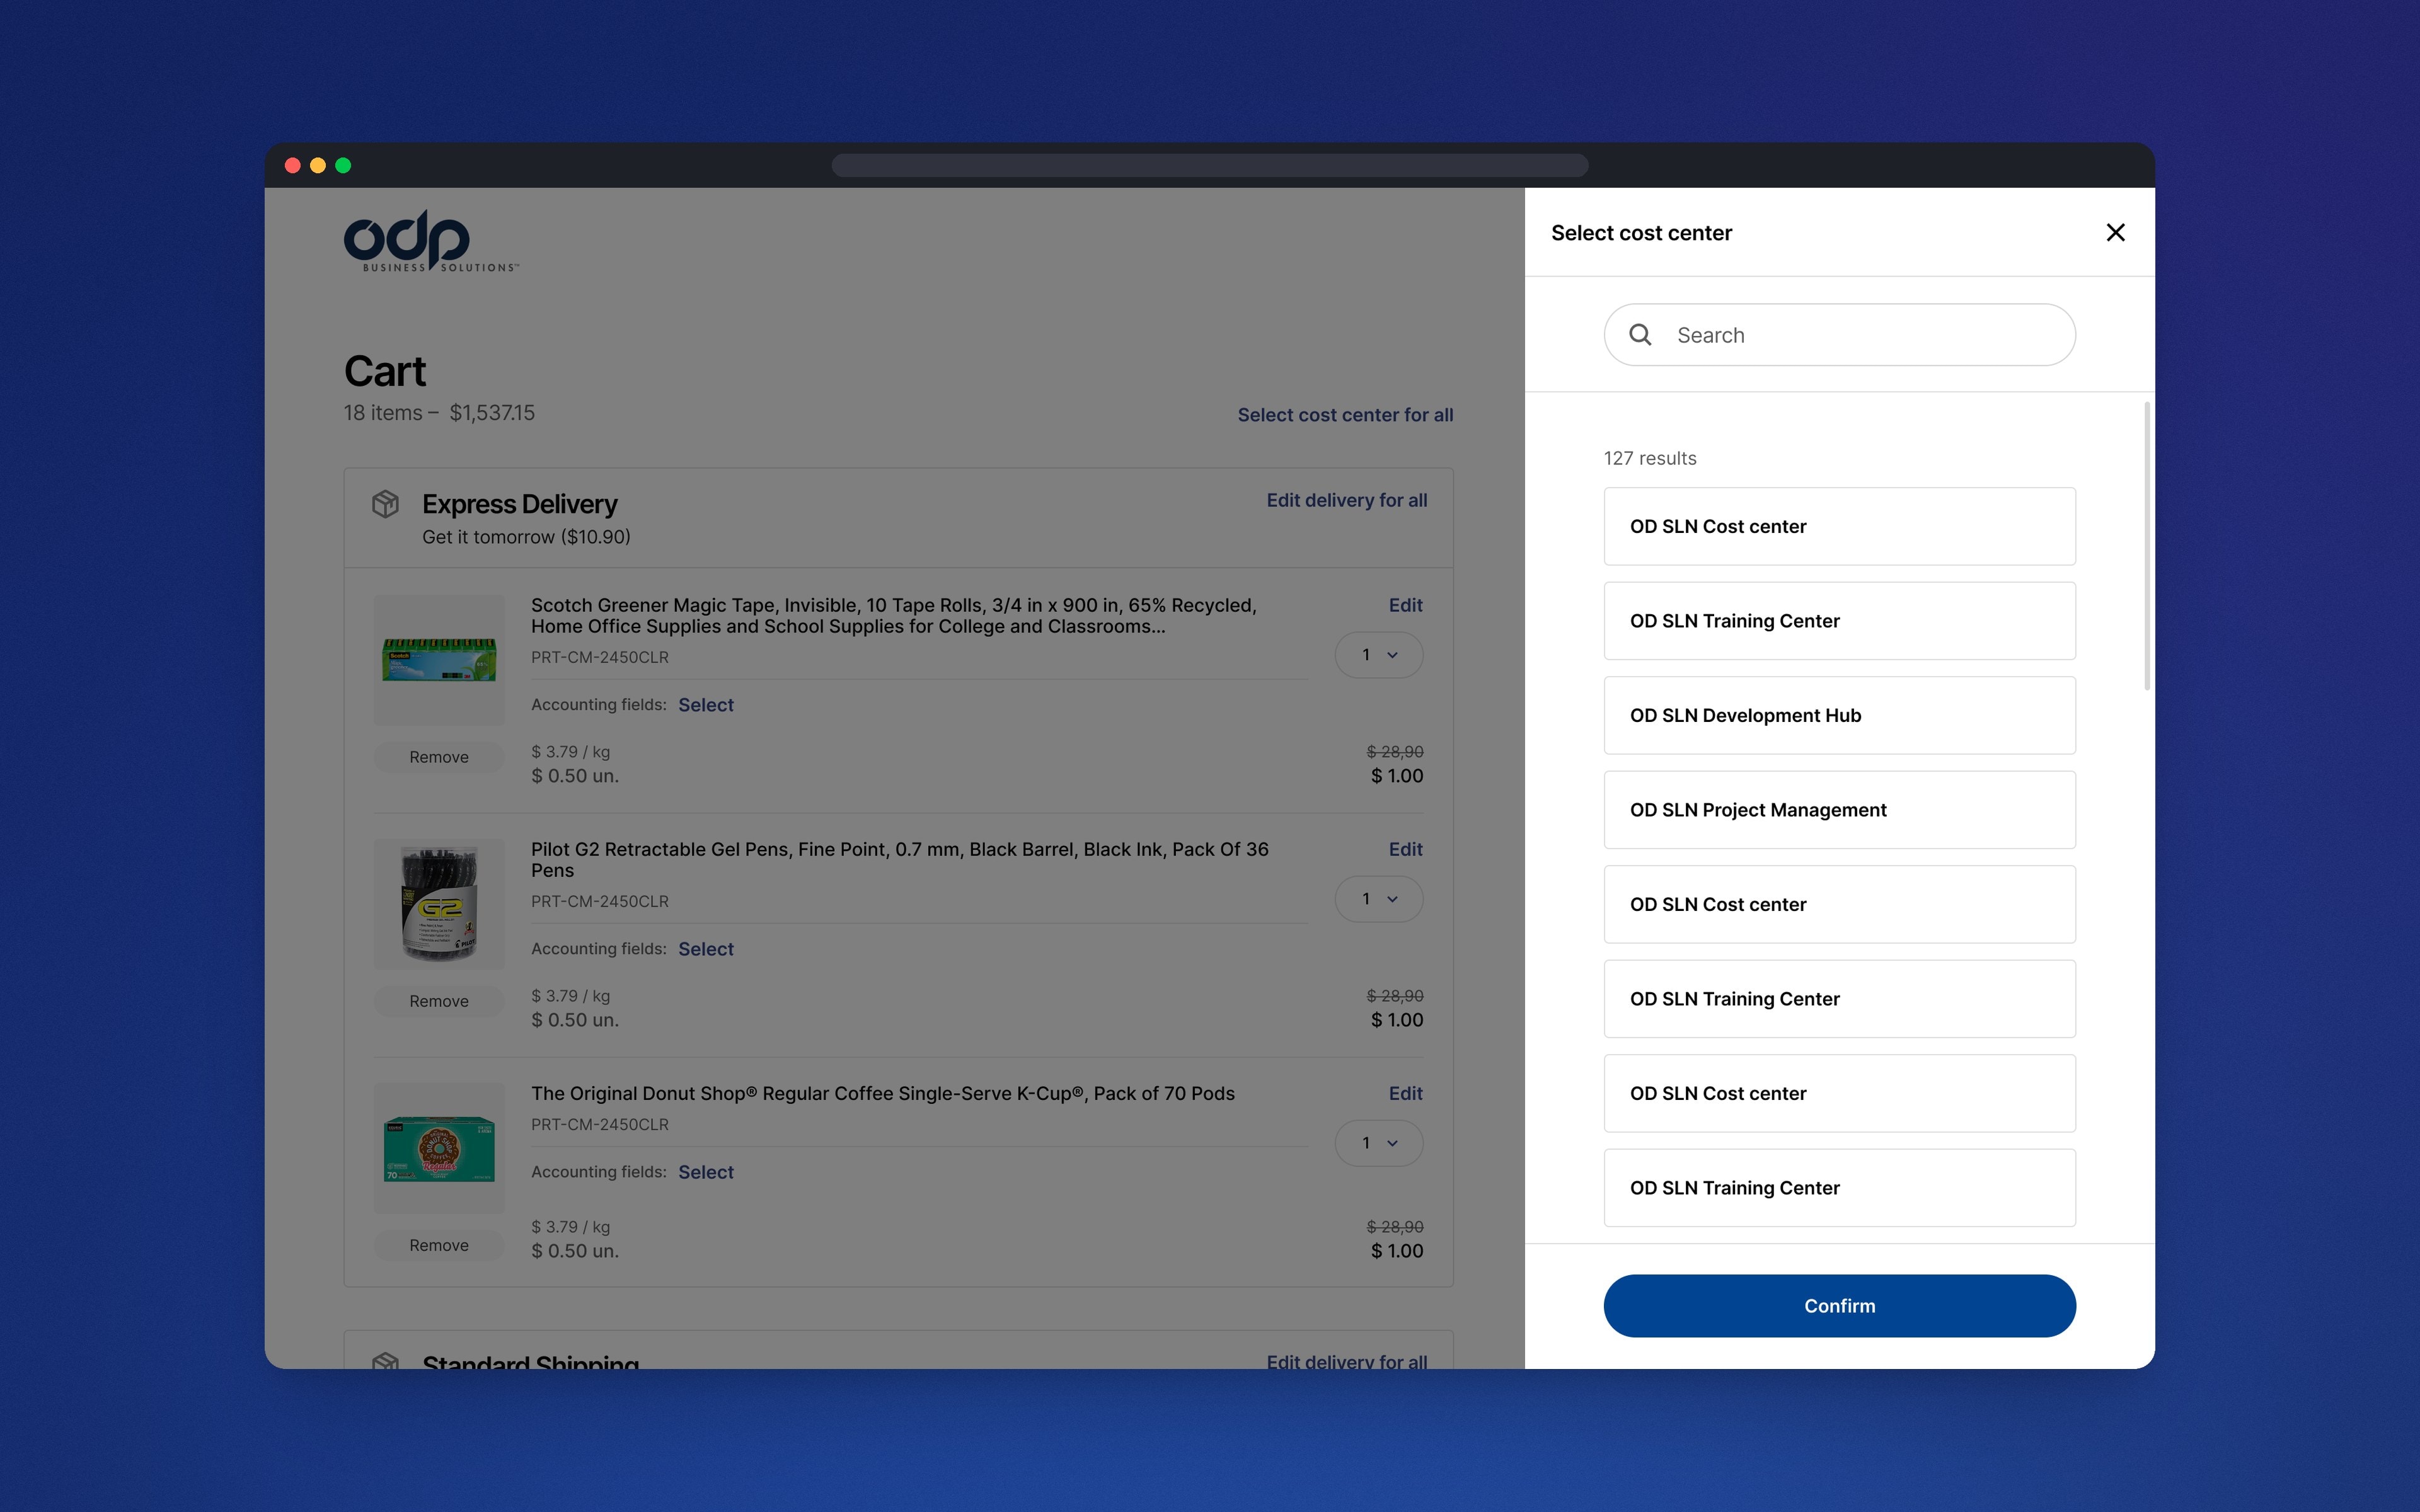Select the second OD SLN Cost center
The width and height of the screenshot is (2420, 1512).
pyautogui.click(x=1839, y=904)
